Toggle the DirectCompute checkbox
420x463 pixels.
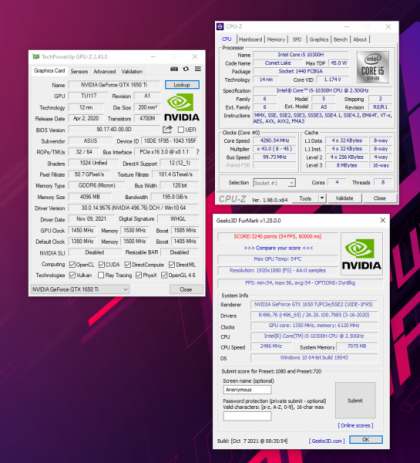click(x=127, y=265)
